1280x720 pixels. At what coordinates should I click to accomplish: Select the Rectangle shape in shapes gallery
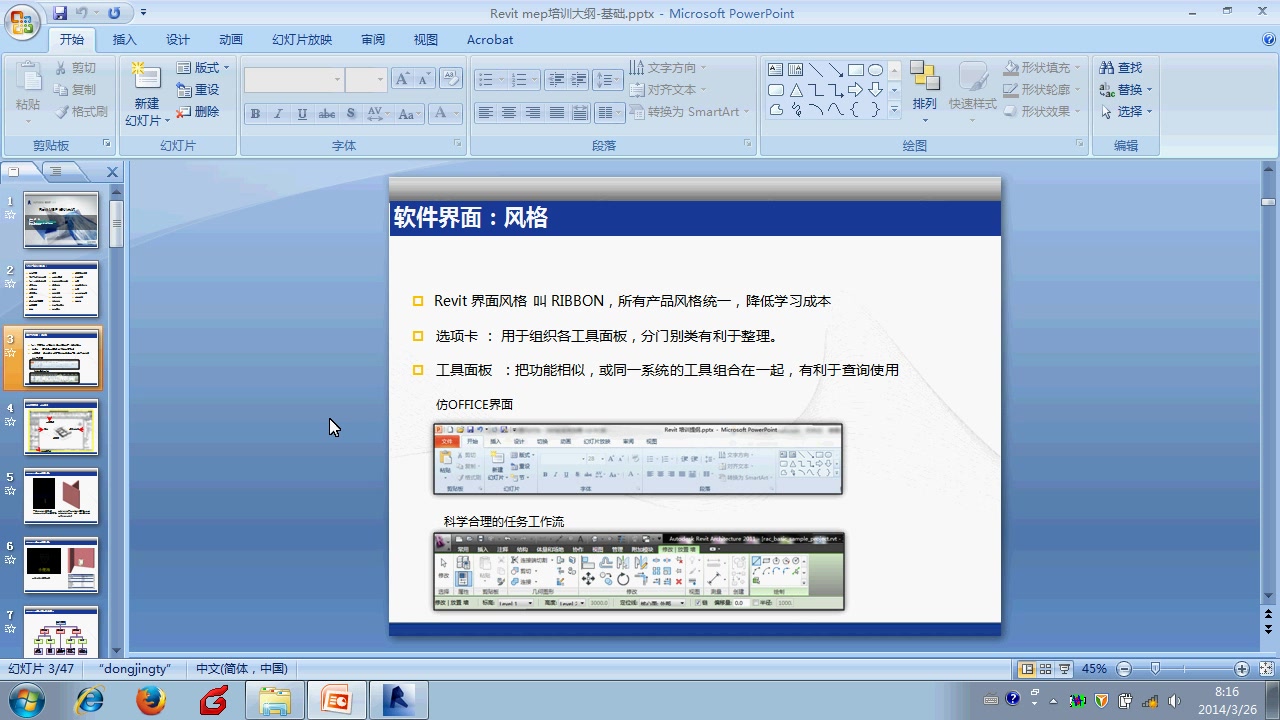tap(856, 70)
